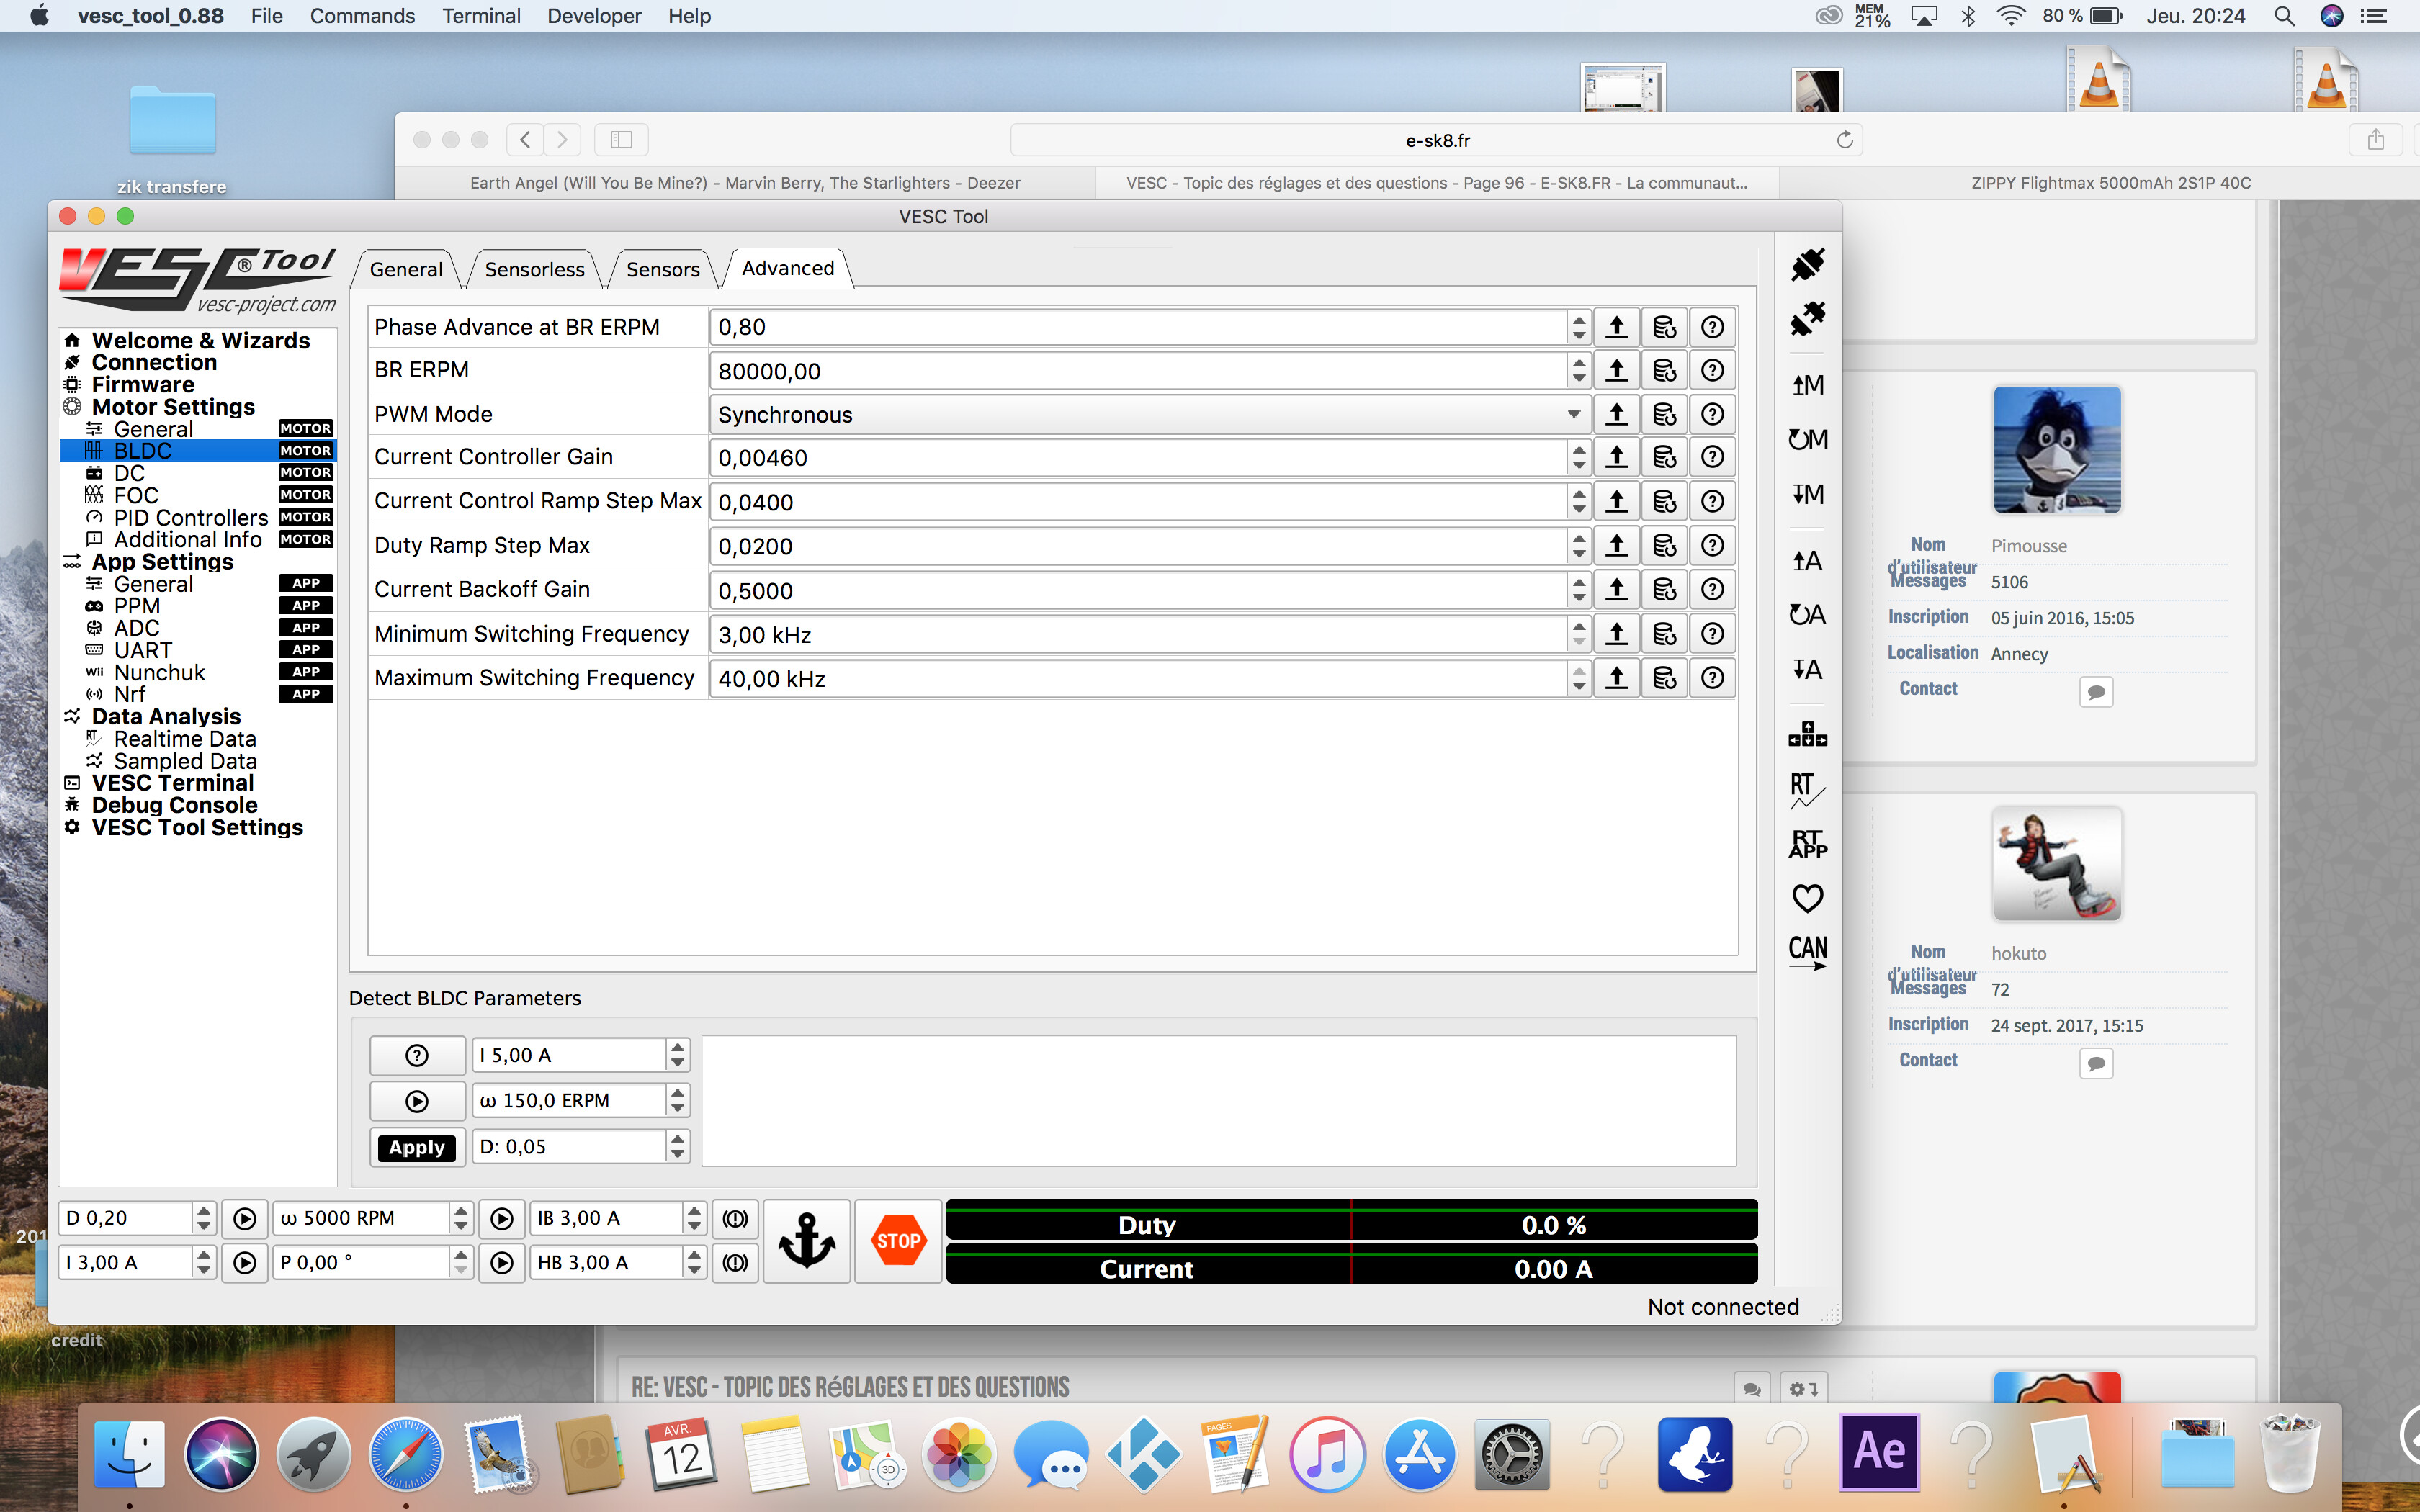2420x1512 pixels.
Task: Switch to the Sensors tab
Action: tap(662, 269)
